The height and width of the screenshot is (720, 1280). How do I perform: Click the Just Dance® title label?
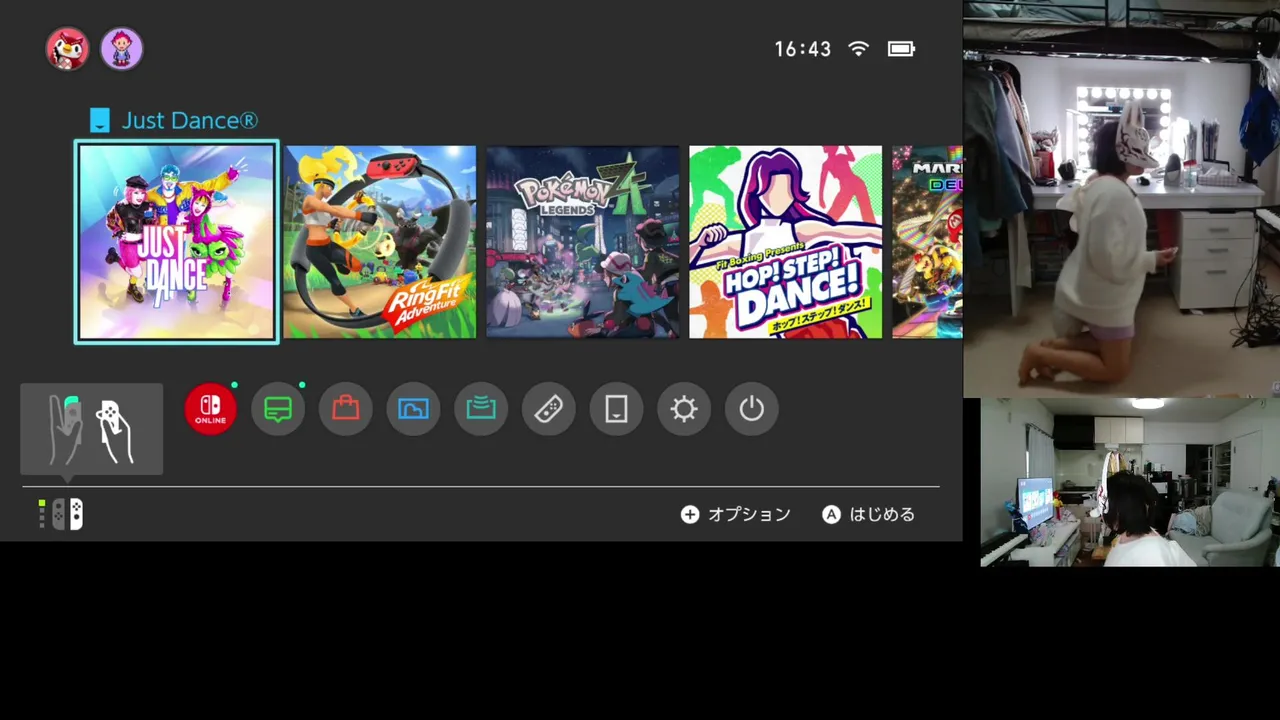tap(190, 120)
